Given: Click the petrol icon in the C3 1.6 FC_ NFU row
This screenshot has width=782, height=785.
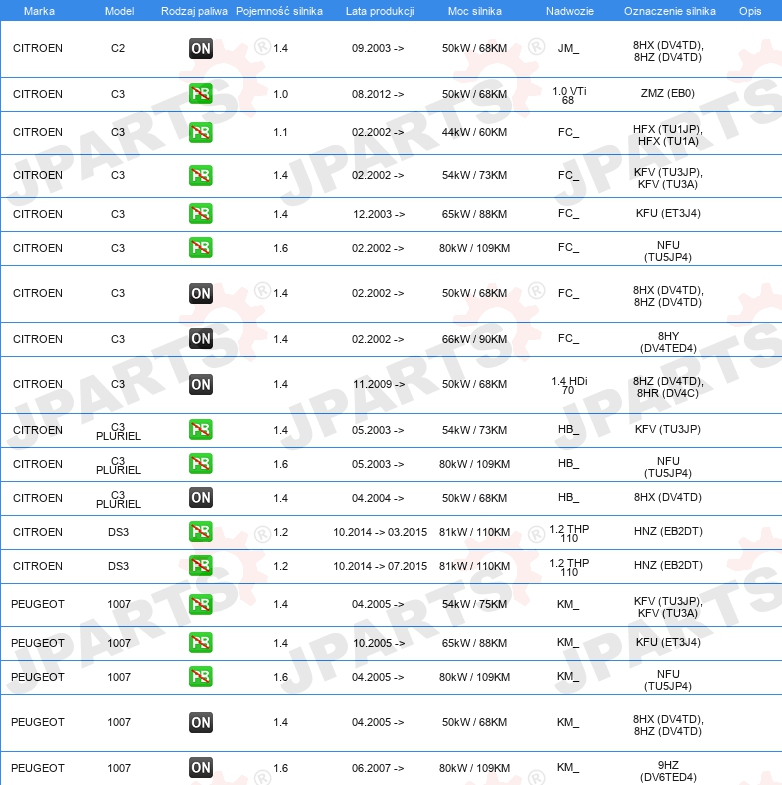Looking at the screenshot, I should coord(201,248).
